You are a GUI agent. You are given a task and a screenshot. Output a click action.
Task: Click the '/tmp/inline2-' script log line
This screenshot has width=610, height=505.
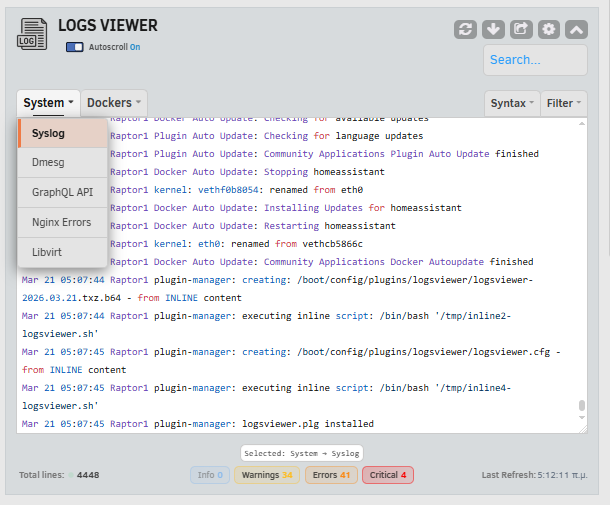(266, 325)
